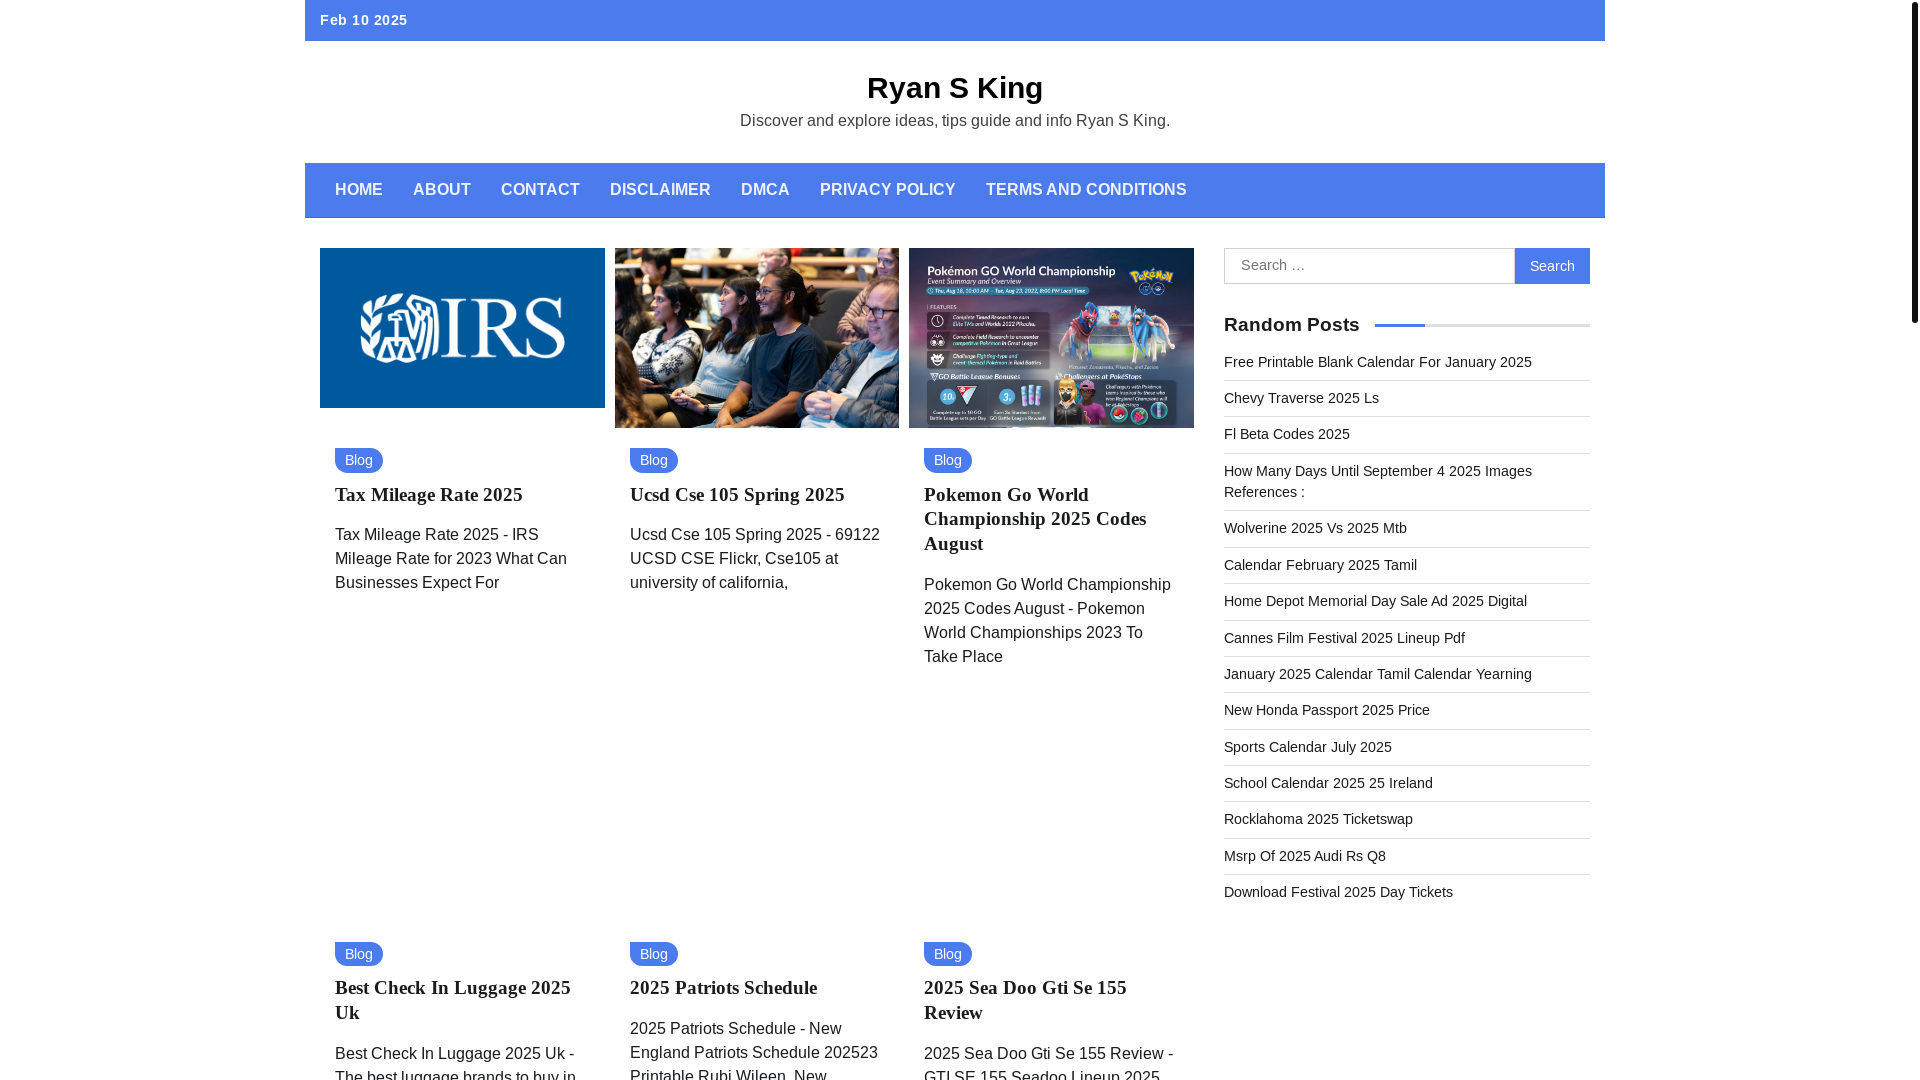Open the IRS logo thumbnail
The height and width of the screenshot is (1080, 1920).
pos(462,328)
